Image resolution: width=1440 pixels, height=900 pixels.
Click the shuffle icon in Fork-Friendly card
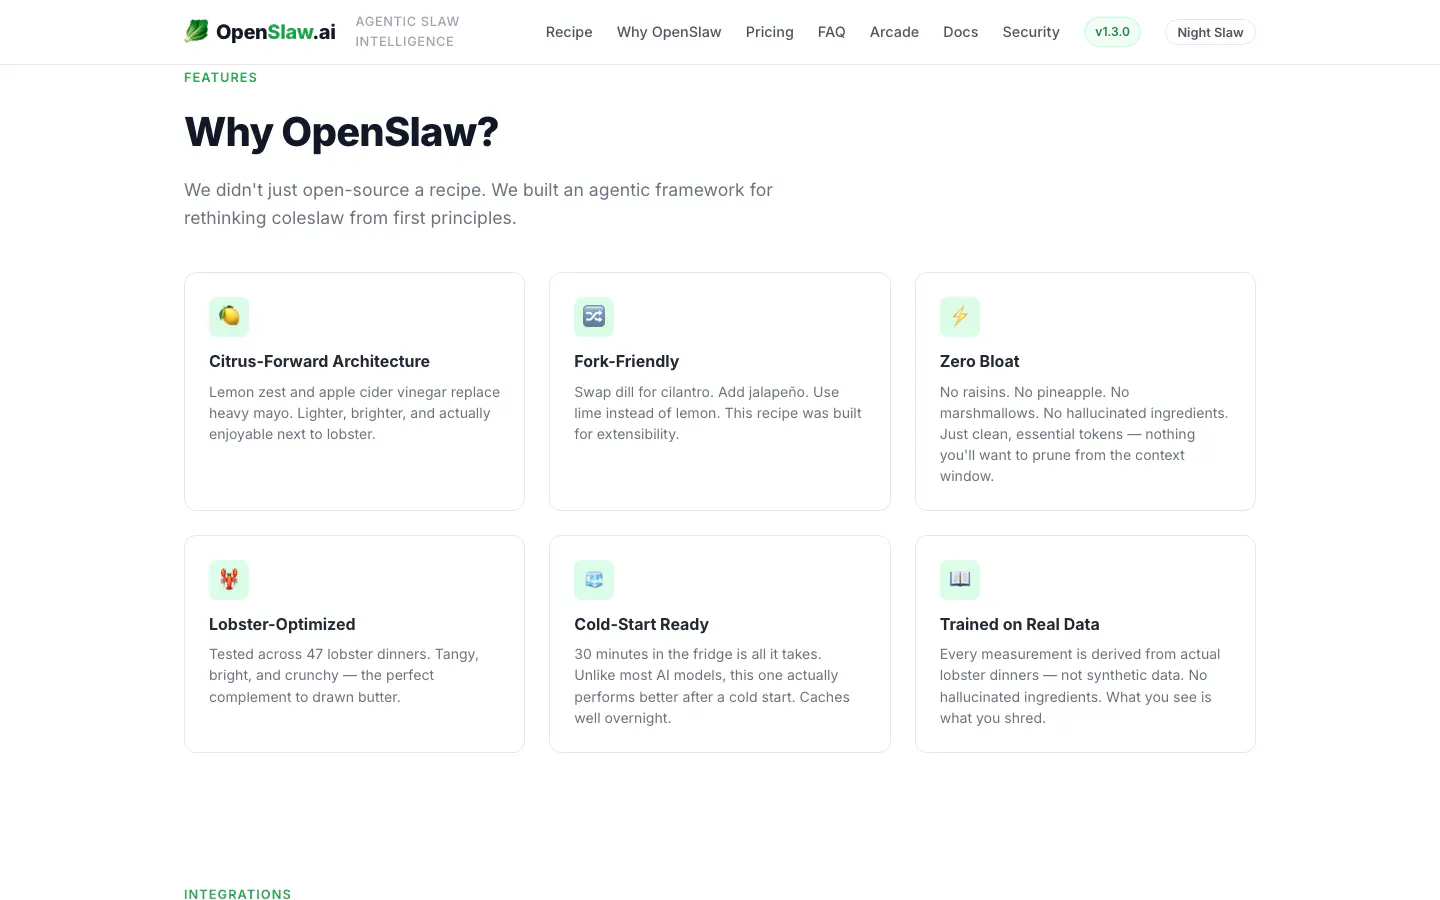click(594, 317)
